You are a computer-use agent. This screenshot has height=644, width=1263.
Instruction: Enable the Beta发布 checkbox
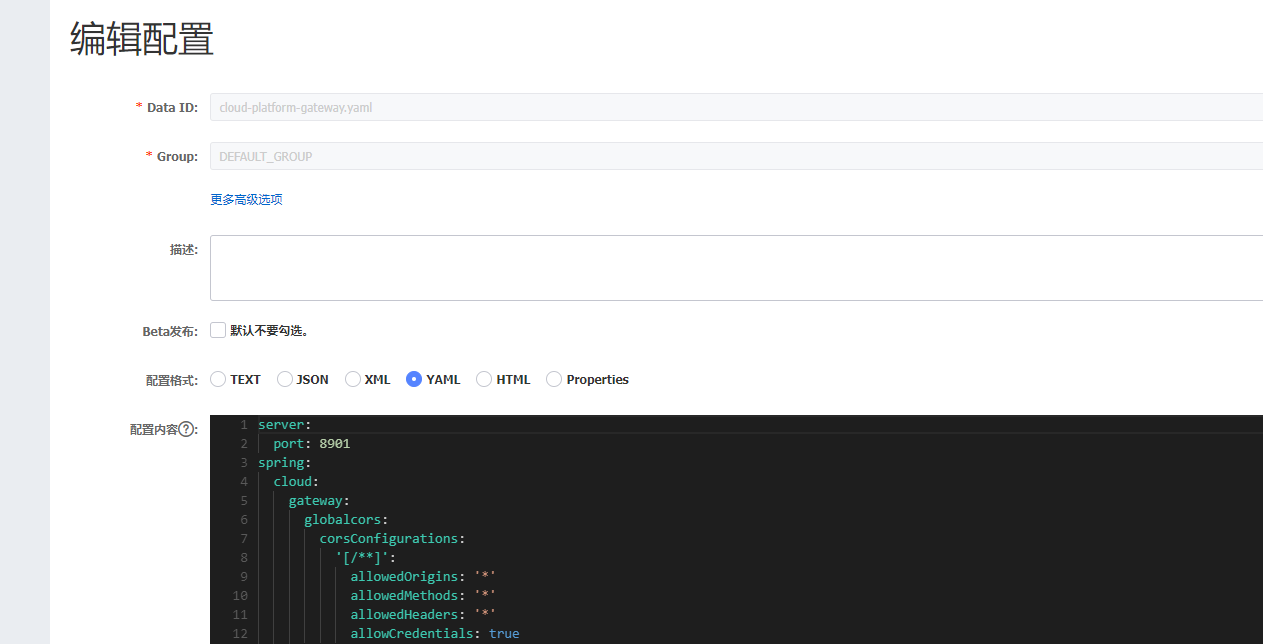(217, 329)
